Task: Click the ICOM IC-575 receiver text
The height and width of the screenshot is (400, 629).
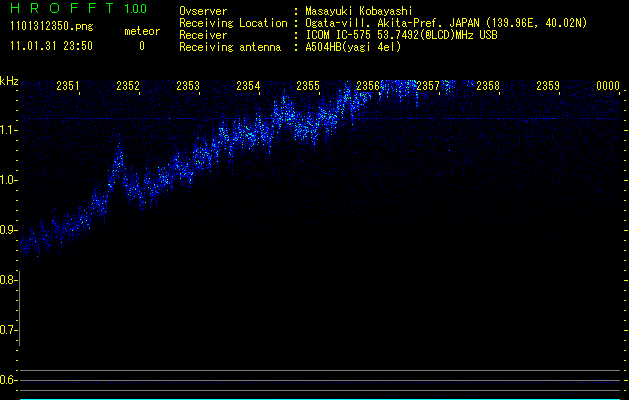Action: point(401,35)
